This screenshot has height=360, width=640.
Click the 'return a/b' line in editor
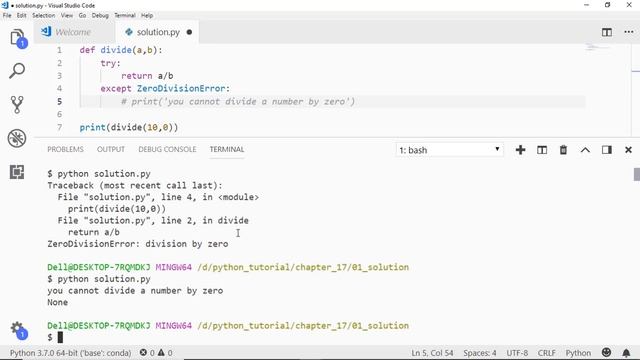coord(147,76)
